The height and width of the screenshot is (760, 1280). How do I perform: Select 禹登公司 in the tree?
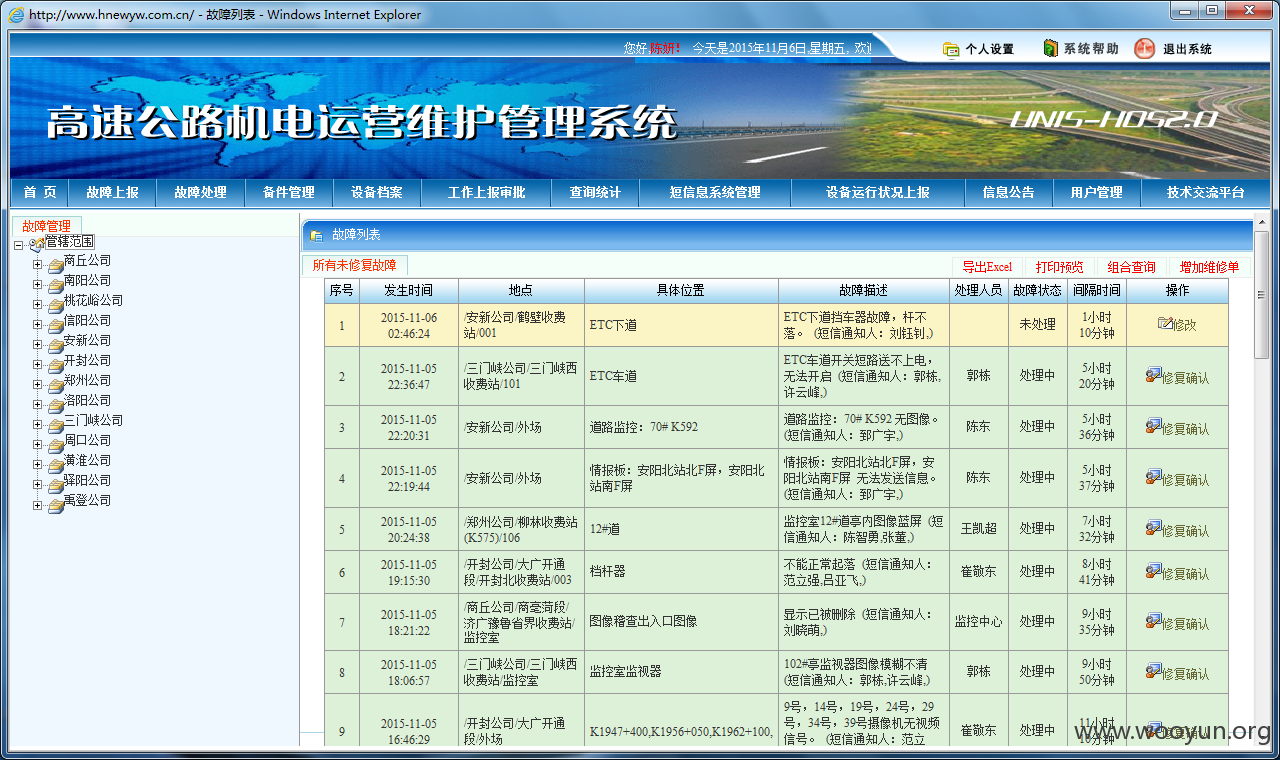pos(87,500)
